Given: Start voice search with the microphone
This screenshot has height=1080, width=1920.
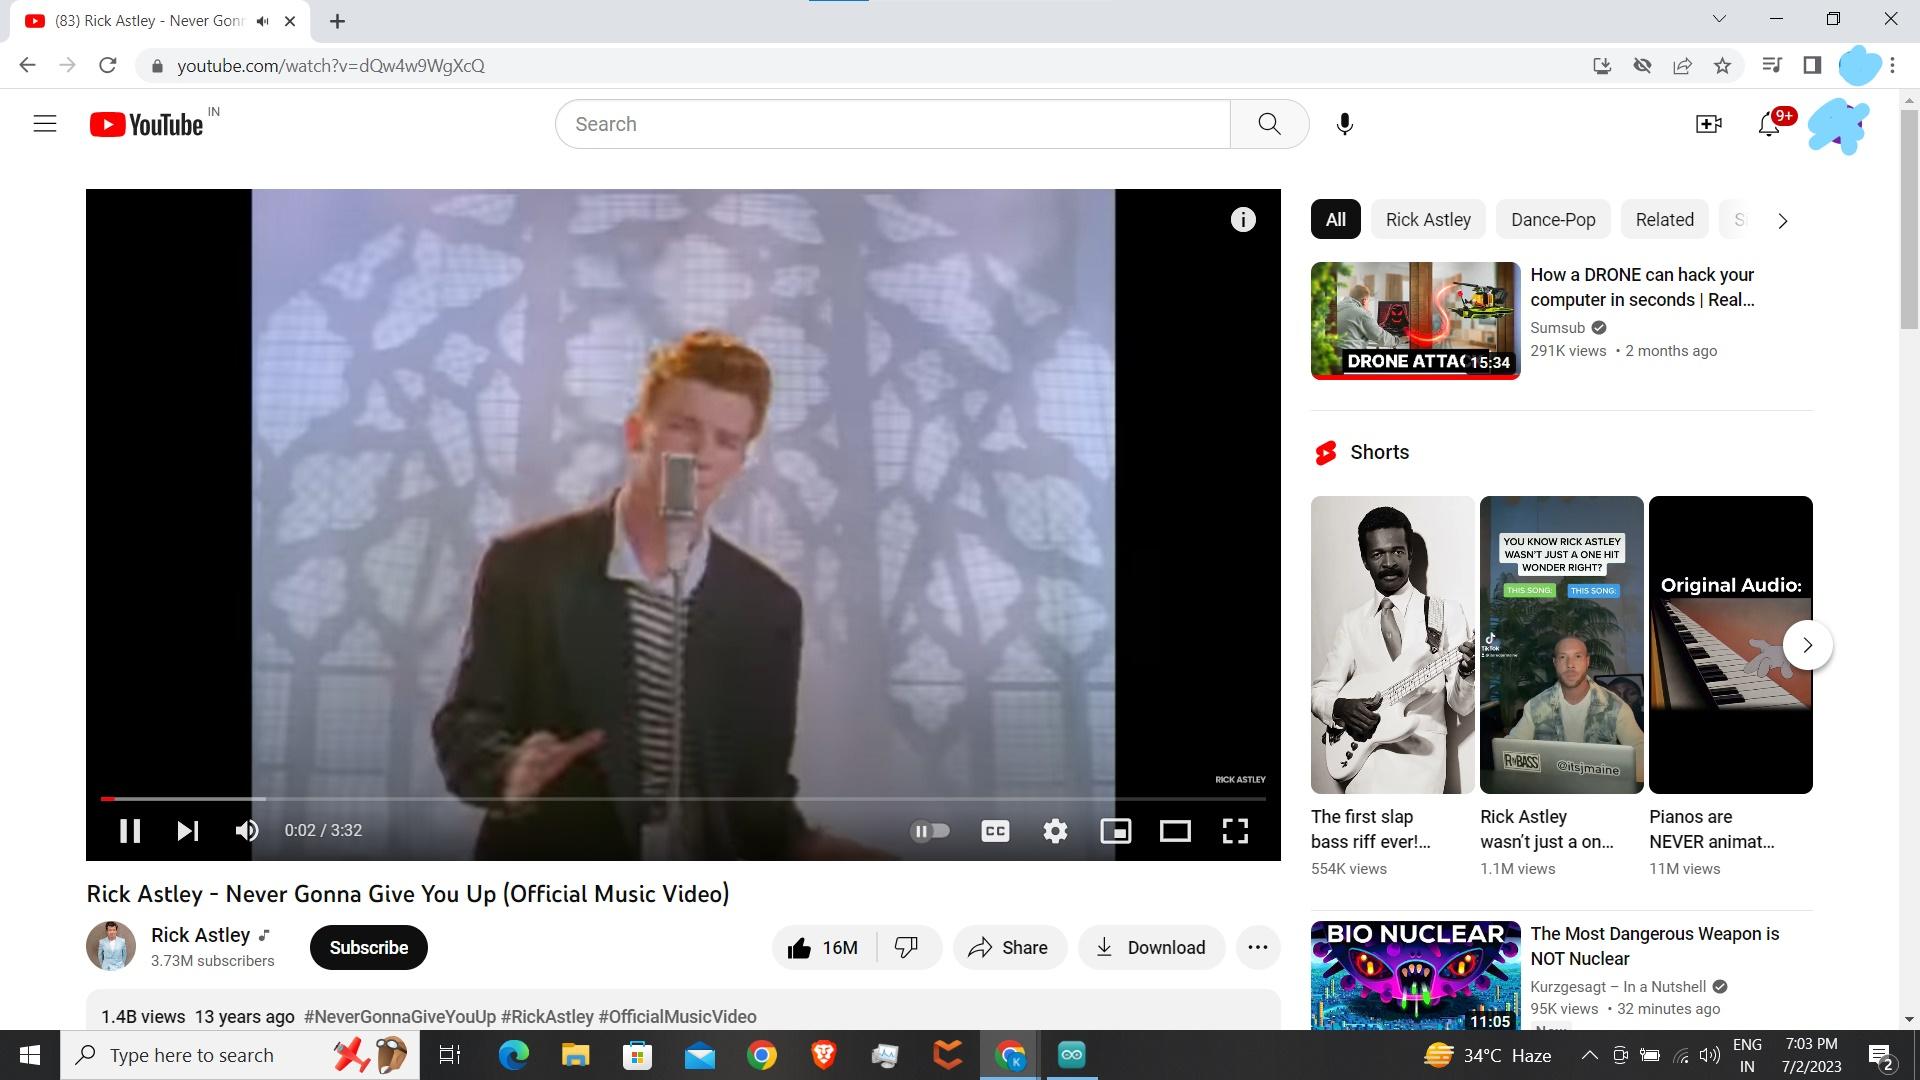Looking at the screenshot, I should pos(1345,124).
